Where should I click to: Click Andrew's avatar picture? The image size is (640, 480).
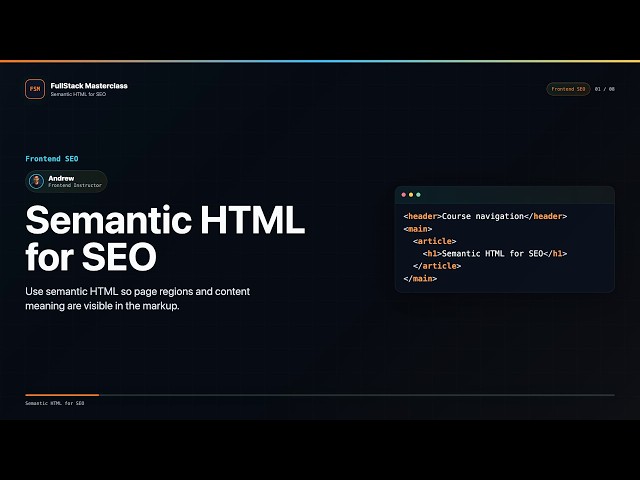click(x=36, y=181)
